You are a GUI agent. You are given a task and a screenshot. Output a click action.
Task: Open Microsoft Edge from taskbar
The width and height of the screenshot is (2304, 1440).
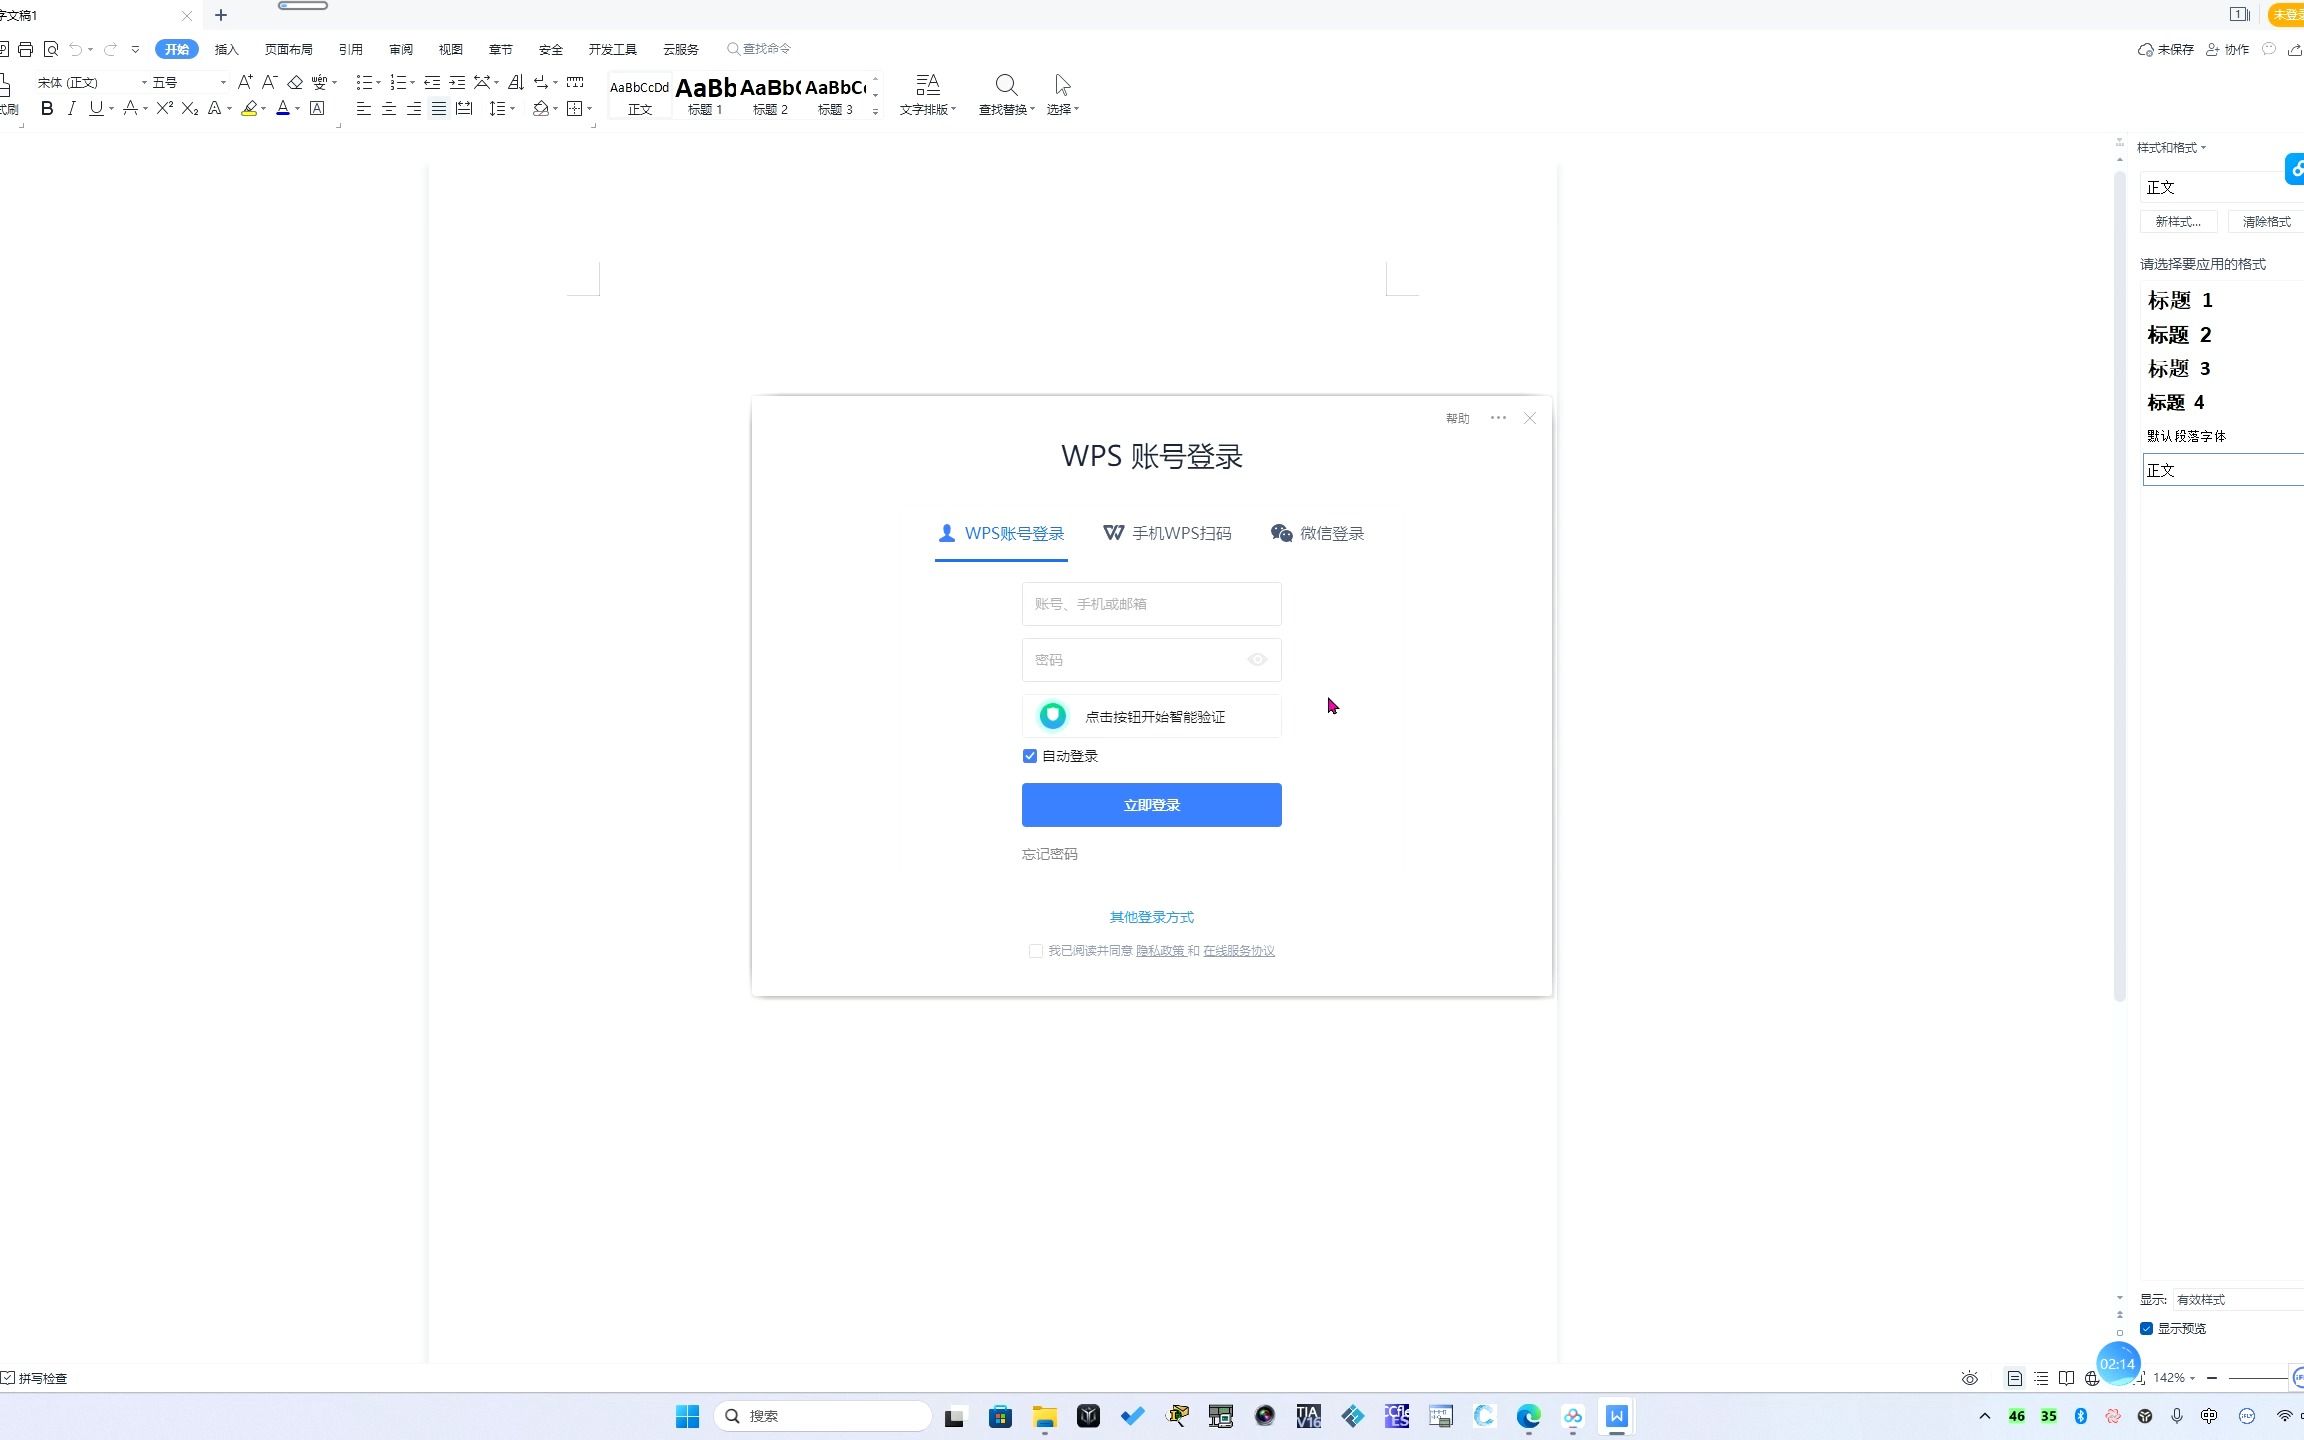tap(1528, 1416)
